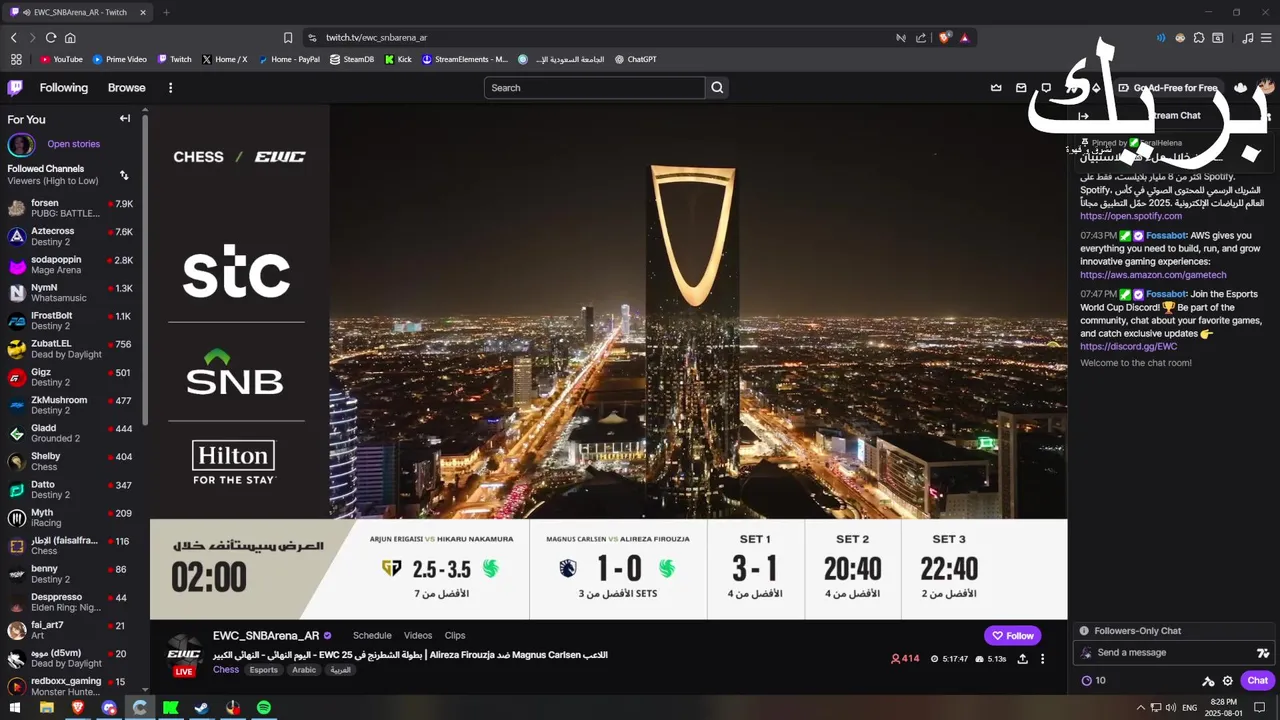1280x720 pixels.
Task: Open NymN channel in sidebar
Action: click(70, 292)
